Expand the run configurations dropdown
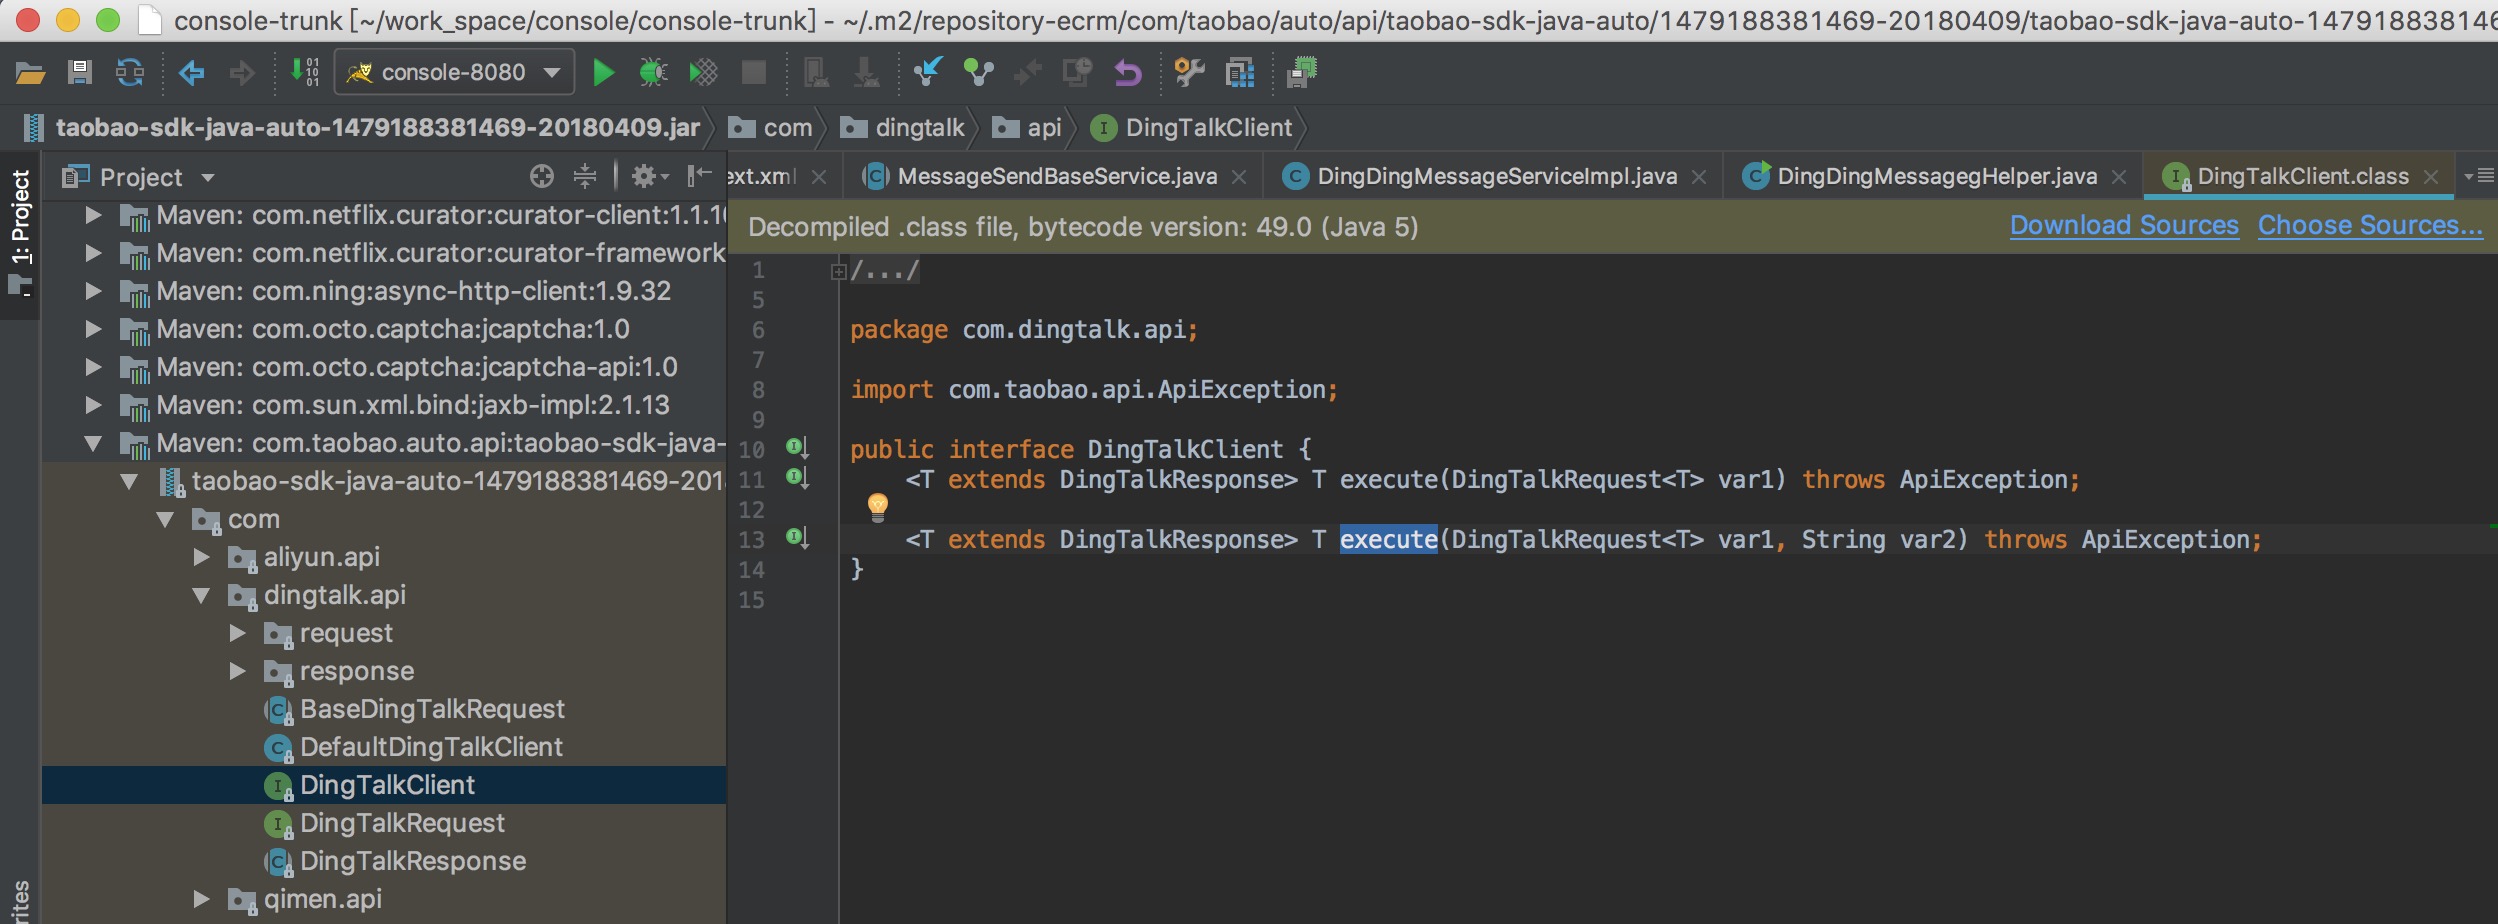Viewport: 2498px width, 924px height. tap(548, 72)
